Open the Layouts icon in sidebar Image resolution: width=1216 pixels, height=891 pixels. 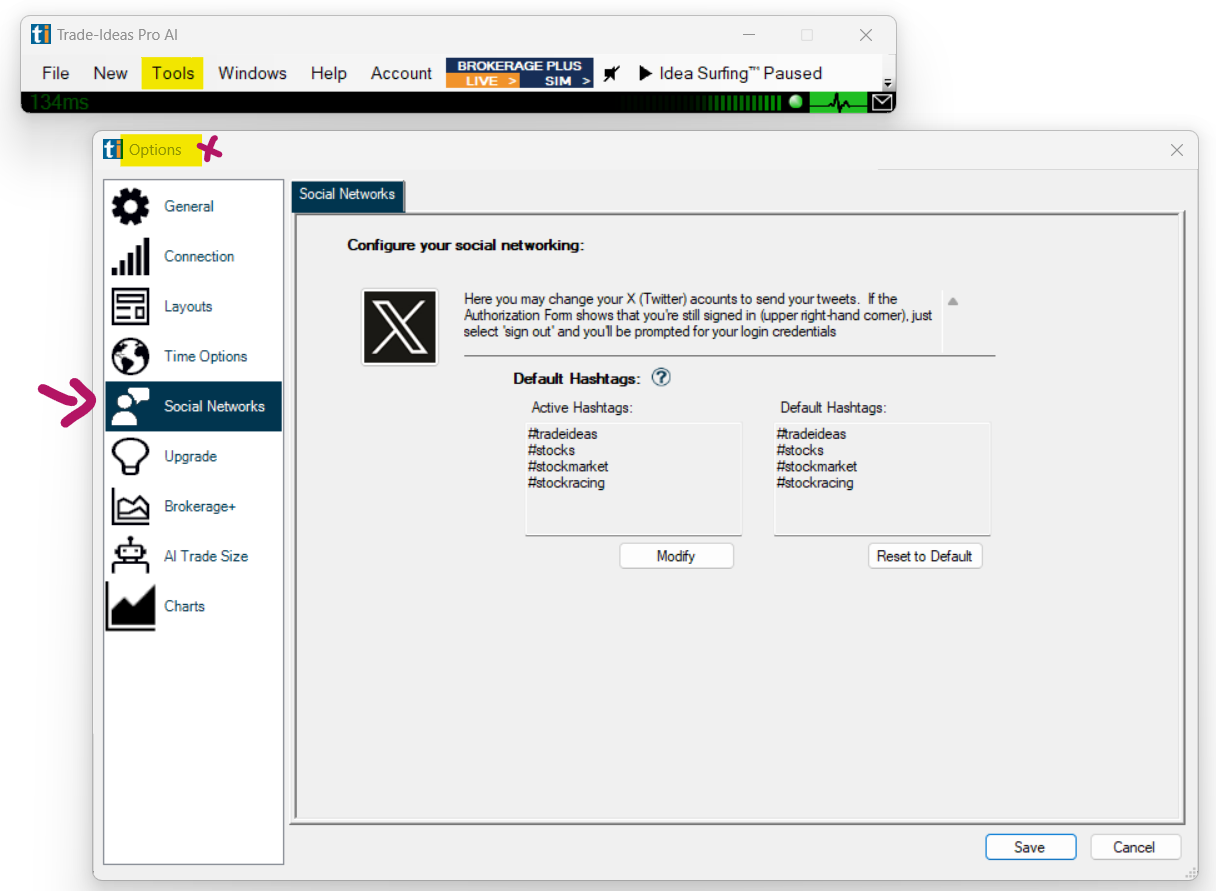point(130,307)
